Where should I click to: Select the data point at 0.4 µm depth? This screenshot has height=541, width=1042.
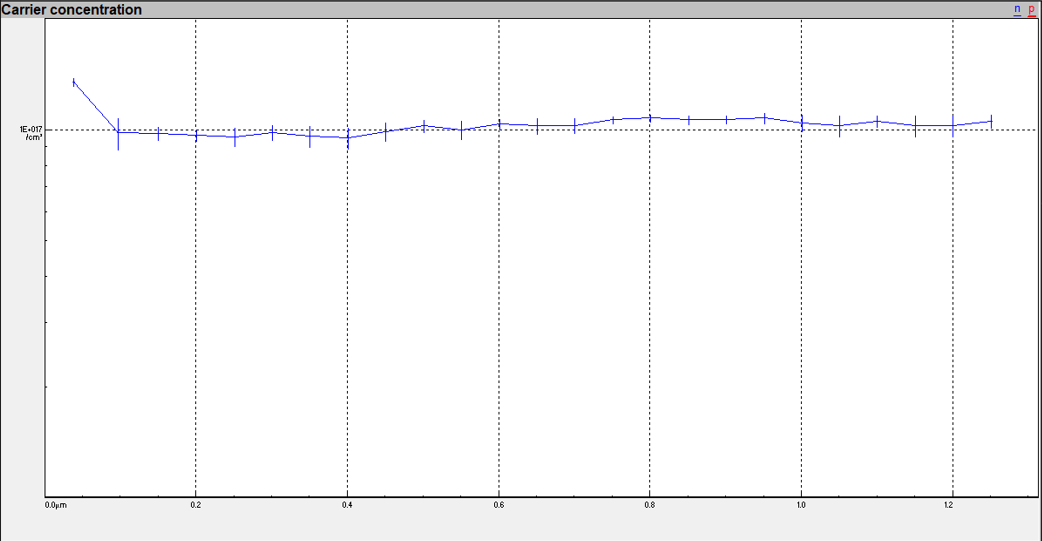coord(348,137)
